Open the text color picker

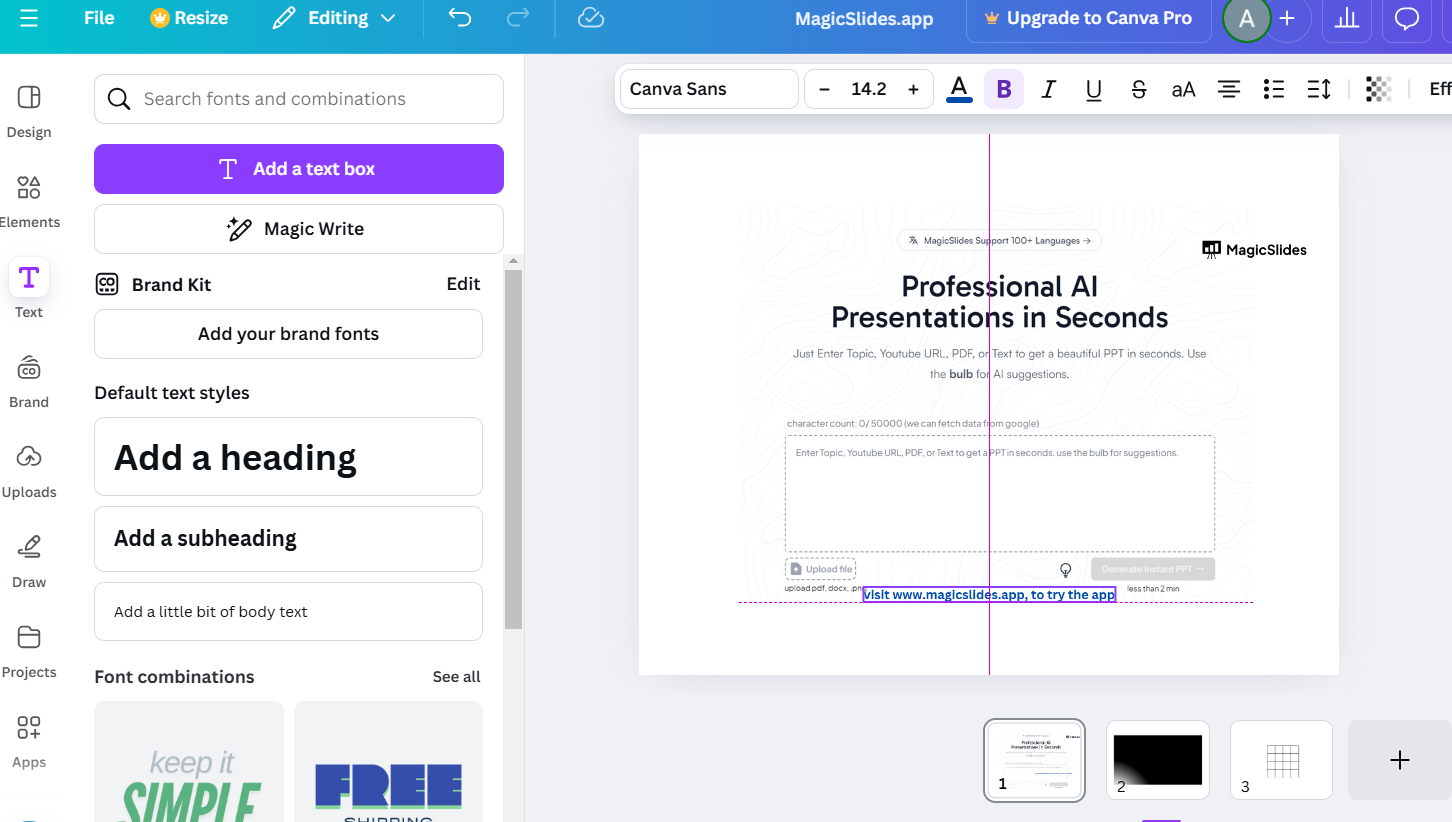[x=959, y=89]
